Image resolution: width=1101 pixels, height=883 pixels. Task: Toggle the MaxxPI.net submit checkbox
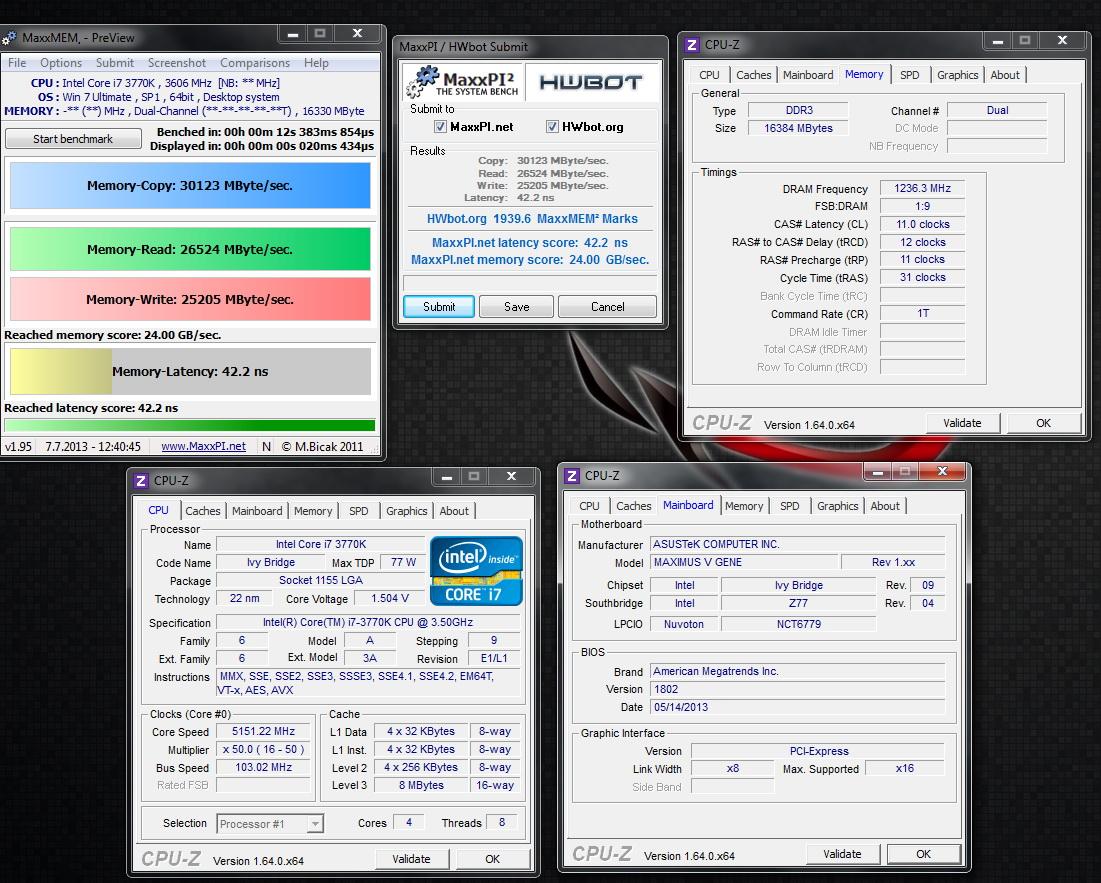[x=440, y=127]
